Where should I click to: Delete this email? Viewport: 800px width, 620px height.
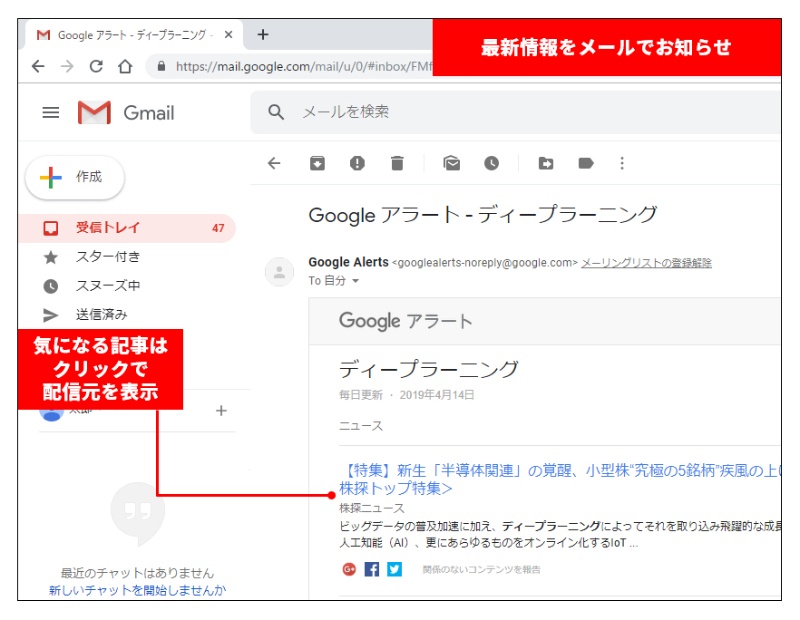(x=396, y=158)
